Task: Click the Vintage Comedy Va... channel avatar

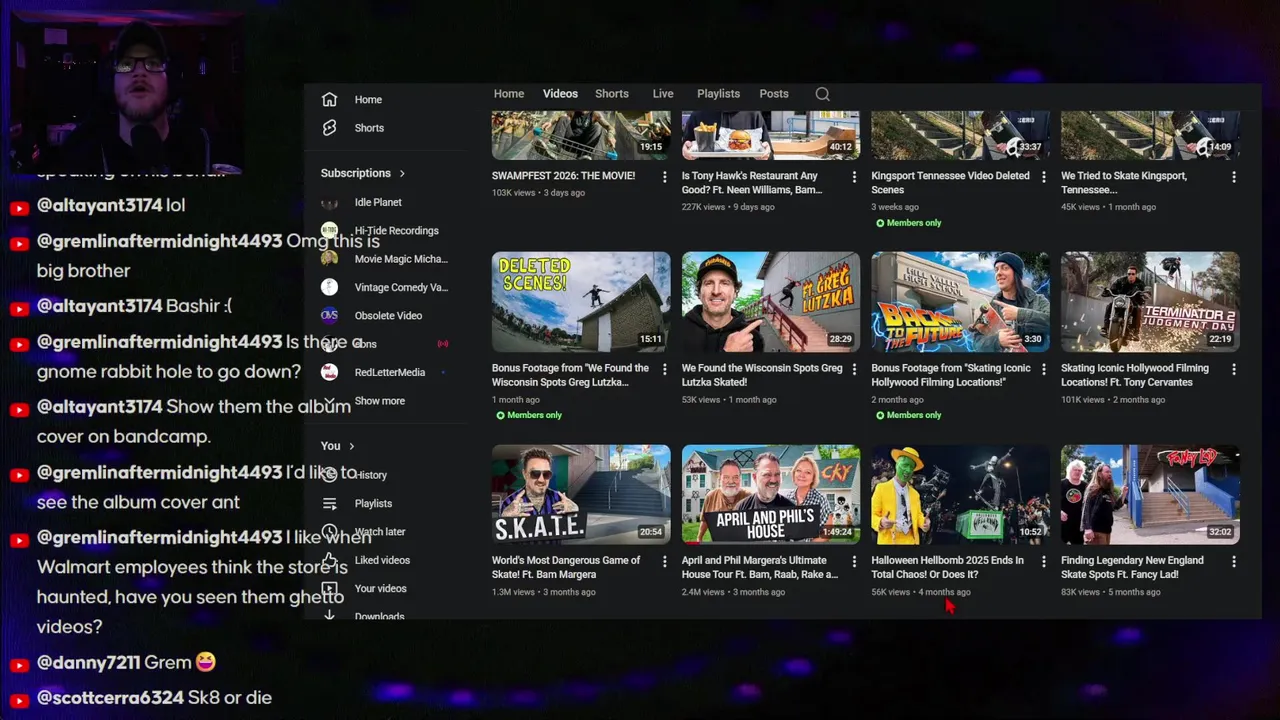Action: 329,287
